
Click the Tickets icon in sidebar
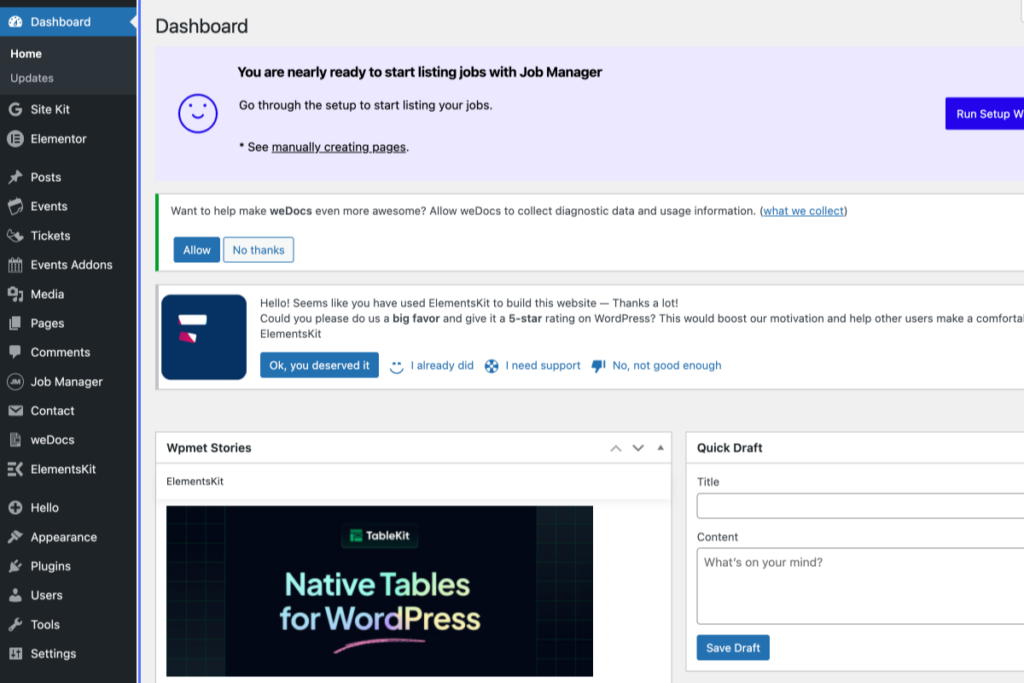click(15, 236)
